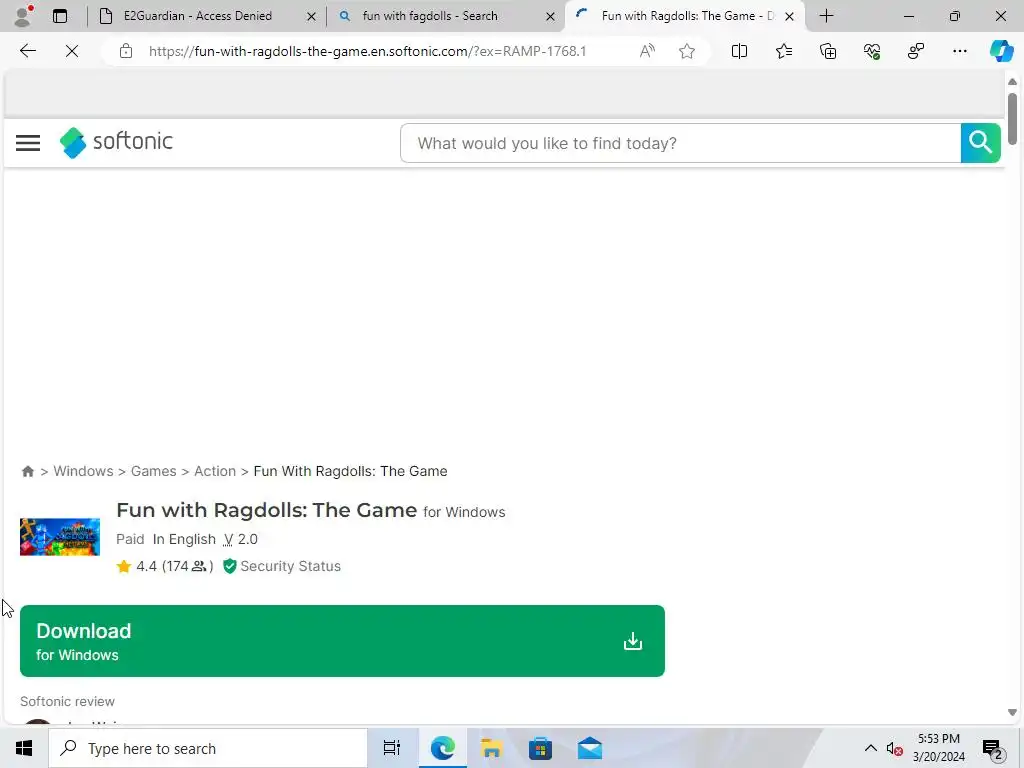
Task: Open the Windows Start menu
Action: tap(24, 748)
